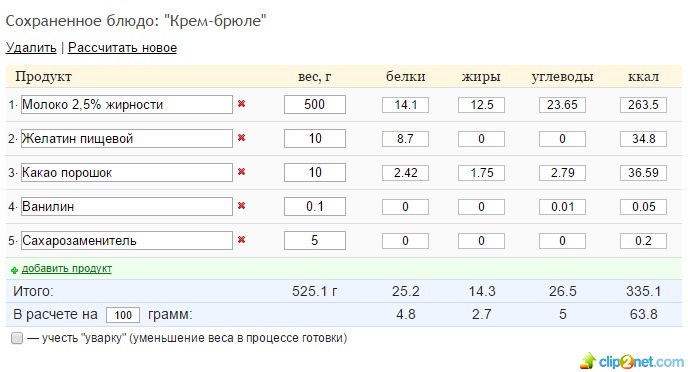
Task: Remove Молоко 2,5% жирности with red X
Action: pos(241,104)
